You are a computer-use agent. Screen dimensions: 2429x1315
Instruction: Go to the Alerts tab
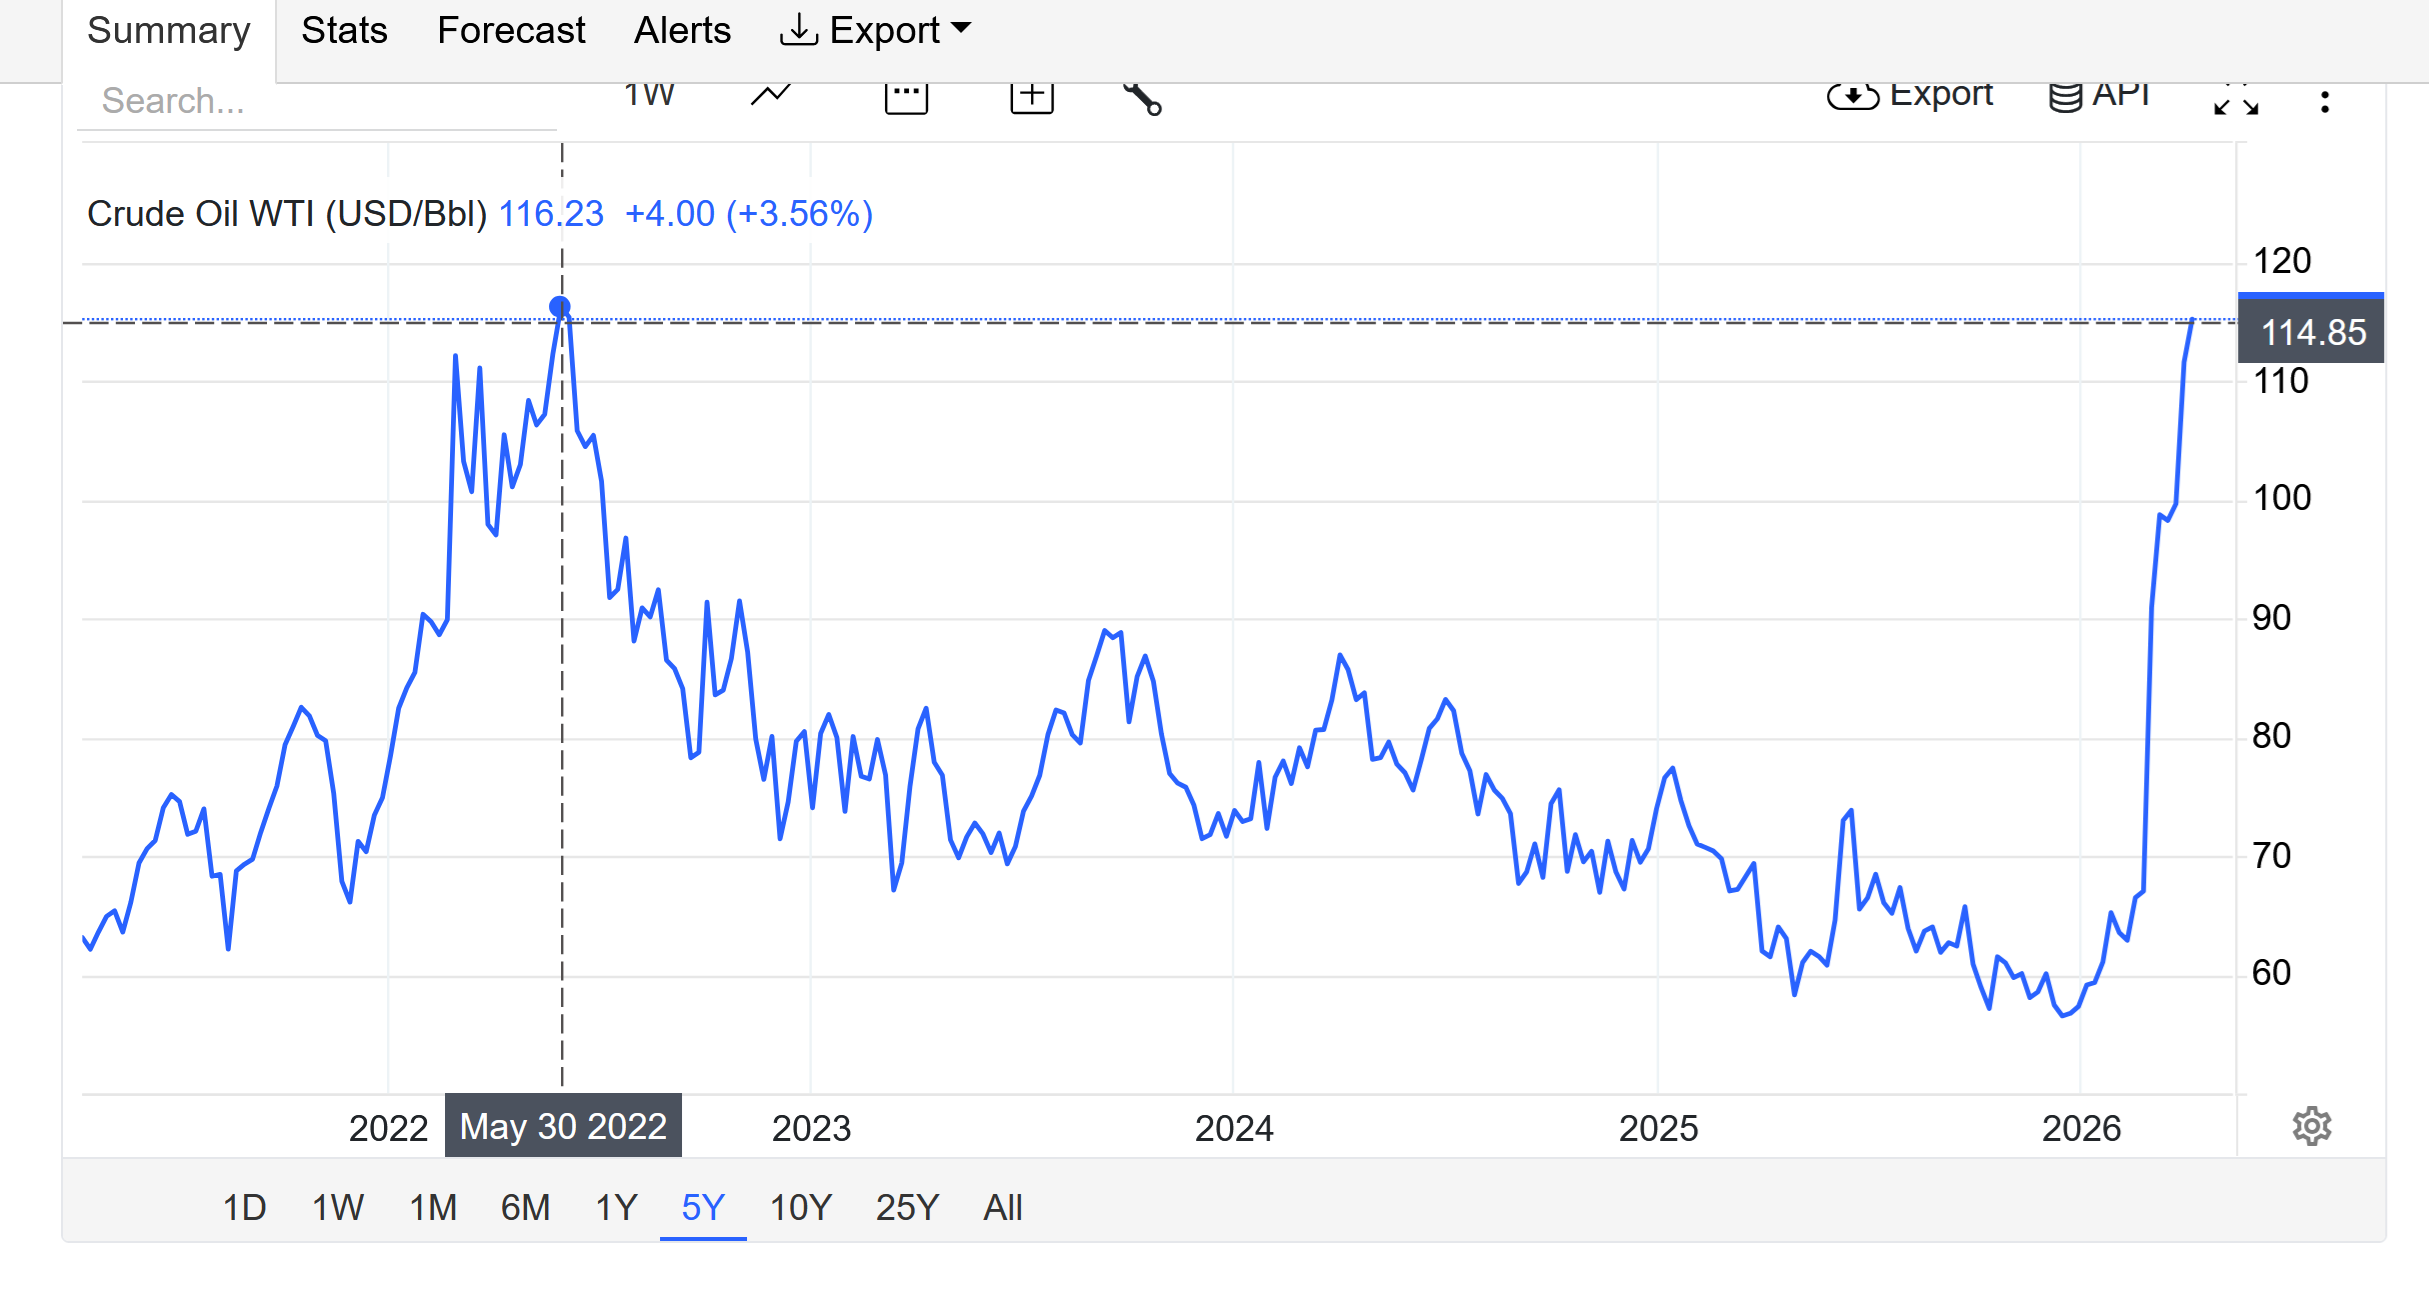pyautogui.click(x=682, y=31)
